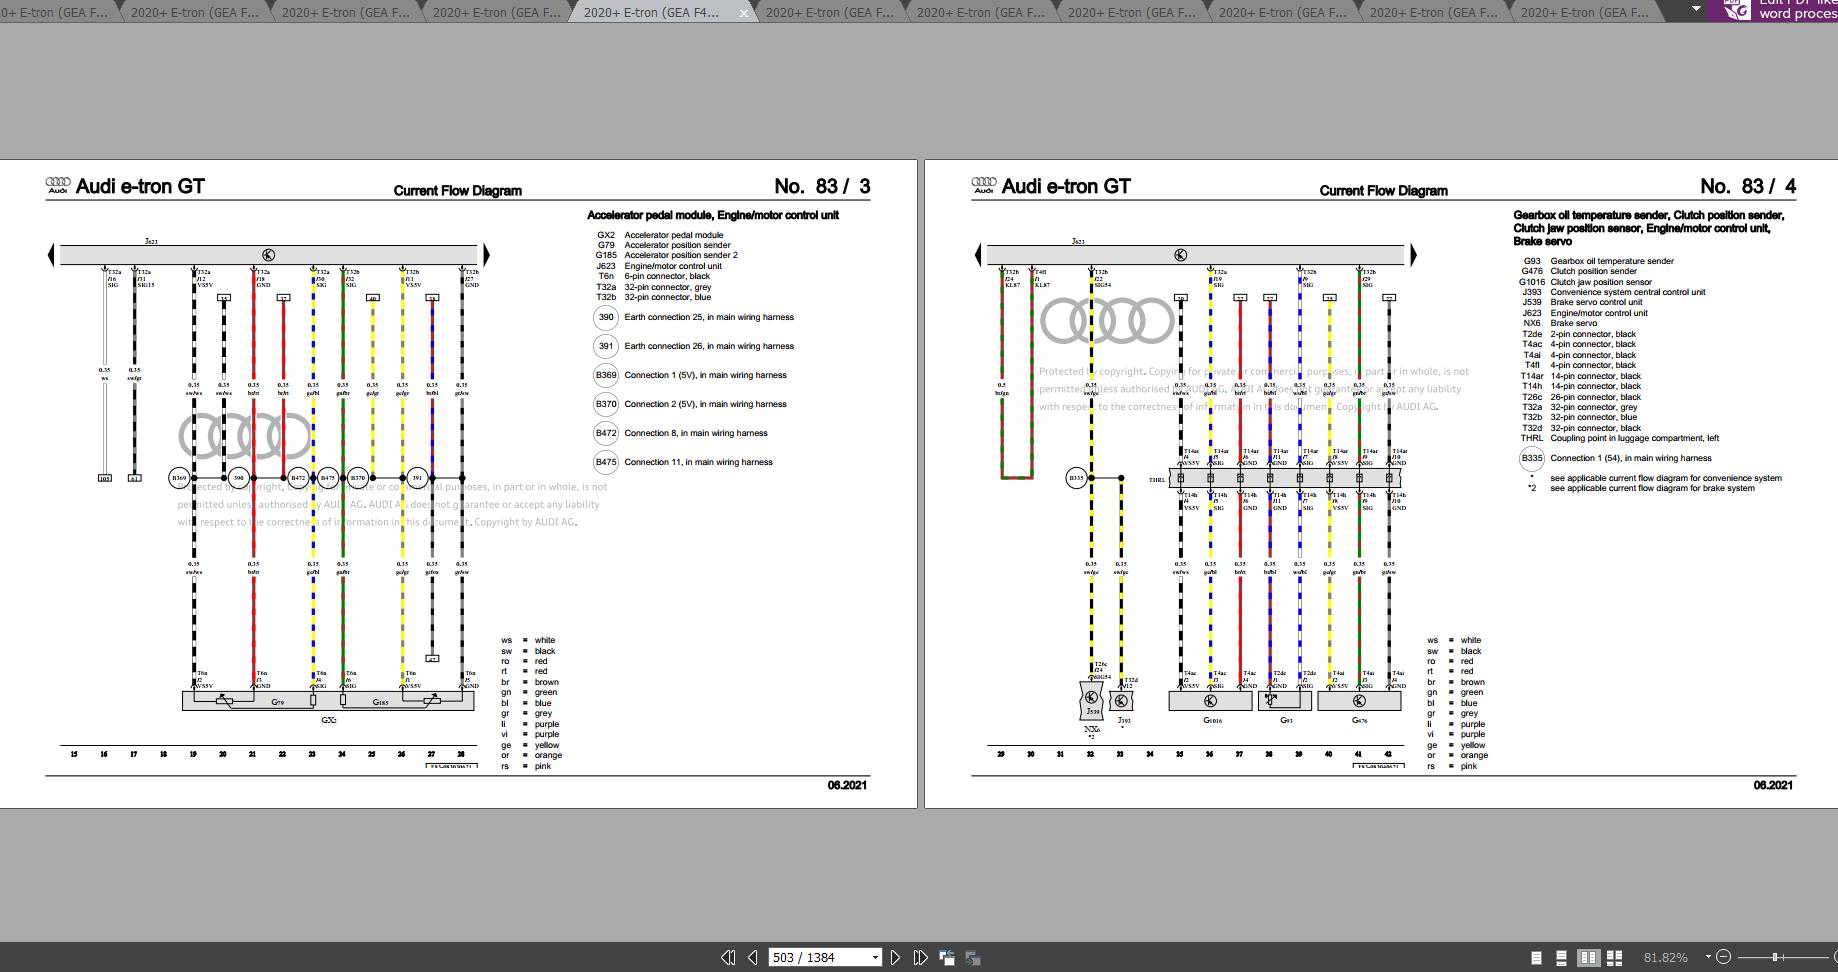Click the page label No. 83 / 3
This screenshot has width=1838, height=972.
[x=822, y=186]
